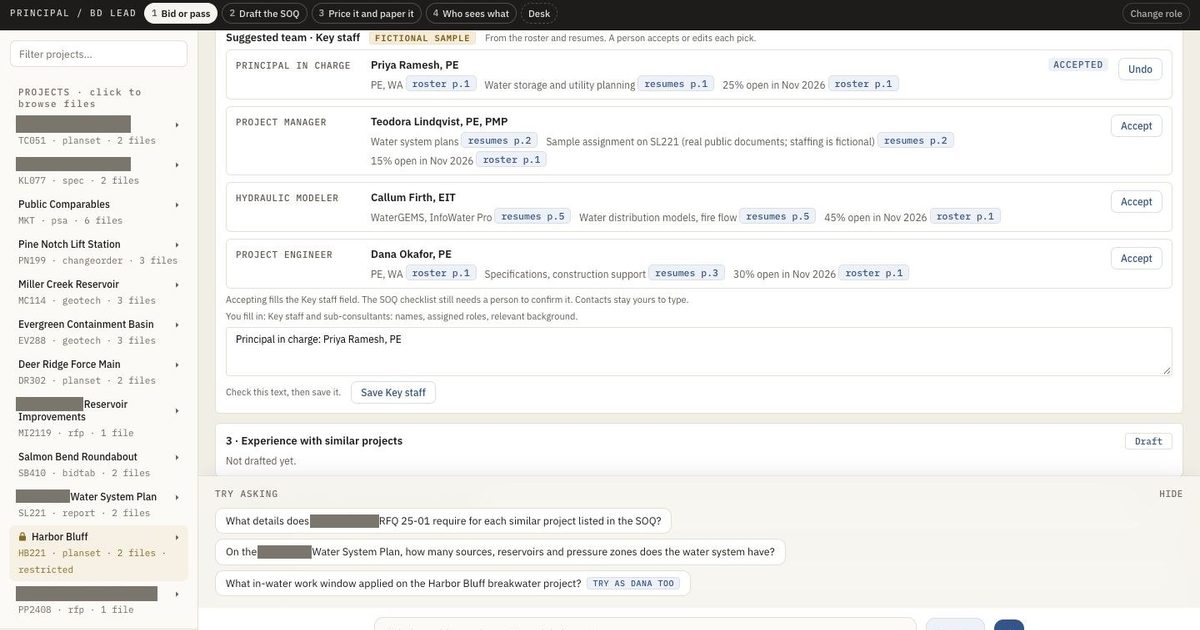Screen dimensions: 1200x630
Task: Click the name Callum Firth, EIT
Action: [413, 197]
